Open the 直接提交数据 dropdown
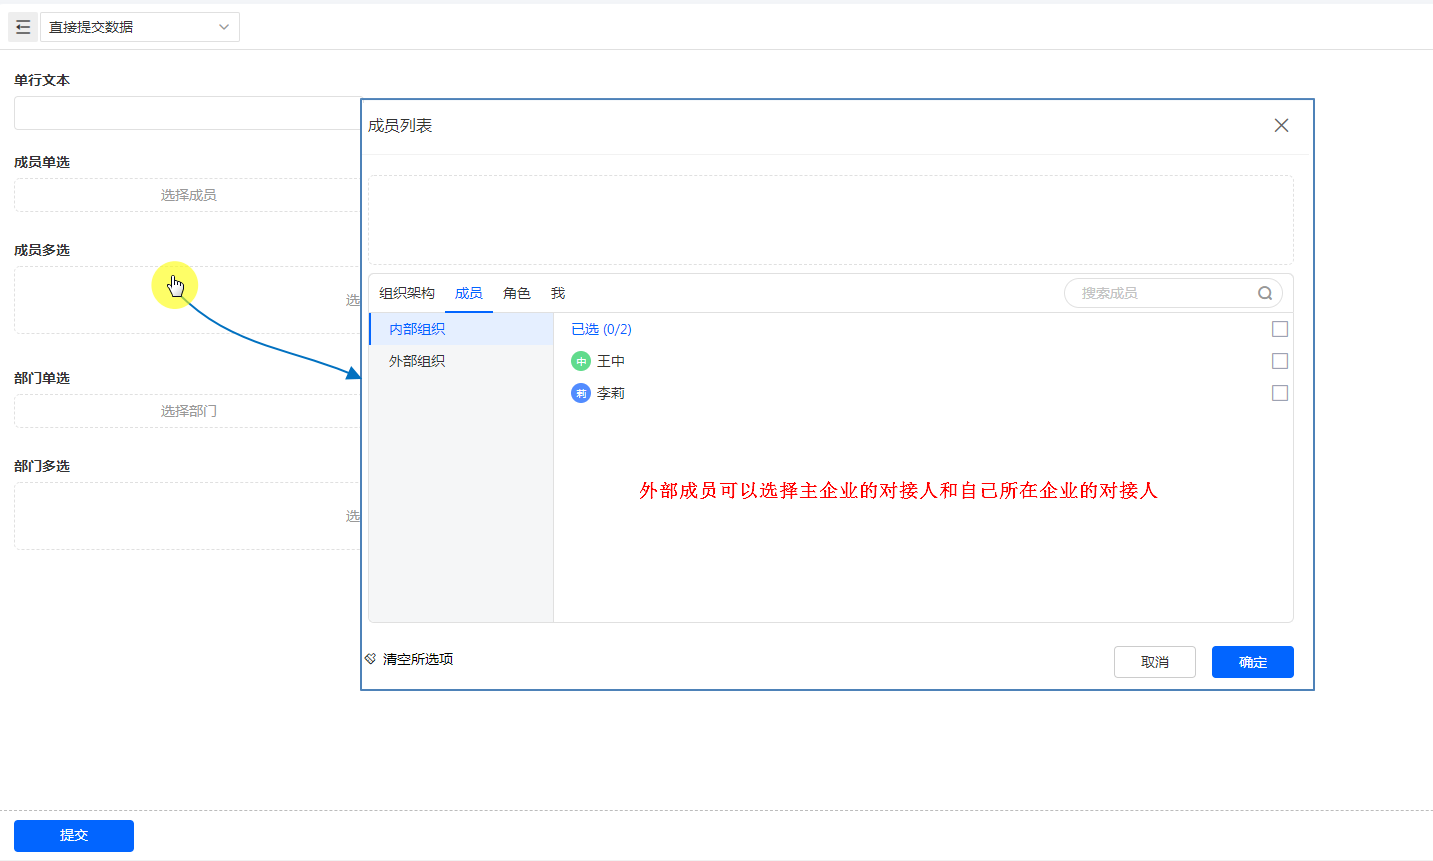This screenshot has height=861, width=1433. (x=139, y=27)
